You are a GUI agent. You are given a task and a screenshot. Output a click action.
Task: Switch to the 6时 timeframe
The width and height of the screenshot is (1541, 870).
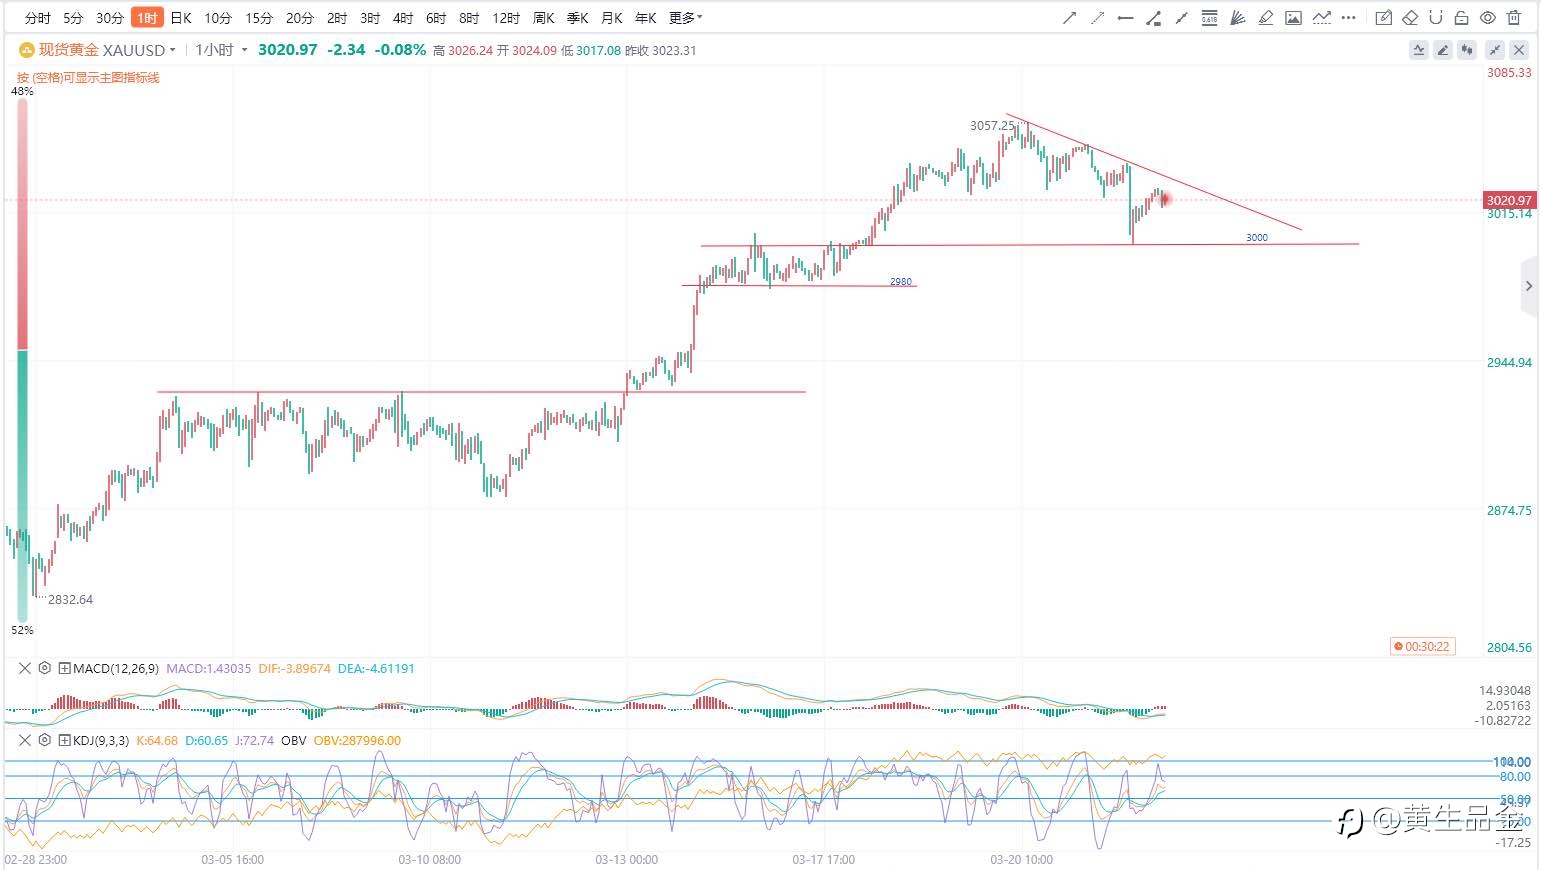[436, 18]
